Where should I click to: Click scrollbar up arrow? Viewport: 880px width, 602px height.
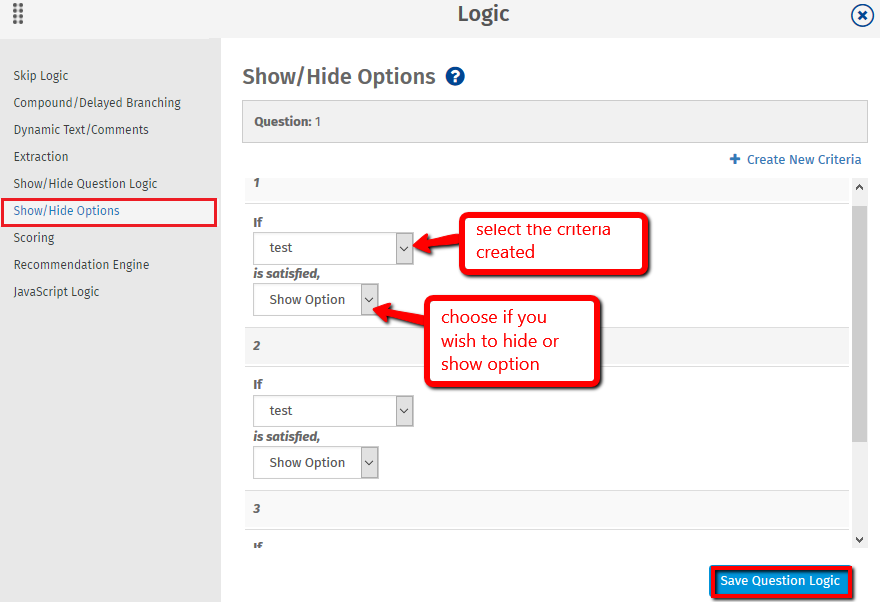coord(859,187)
